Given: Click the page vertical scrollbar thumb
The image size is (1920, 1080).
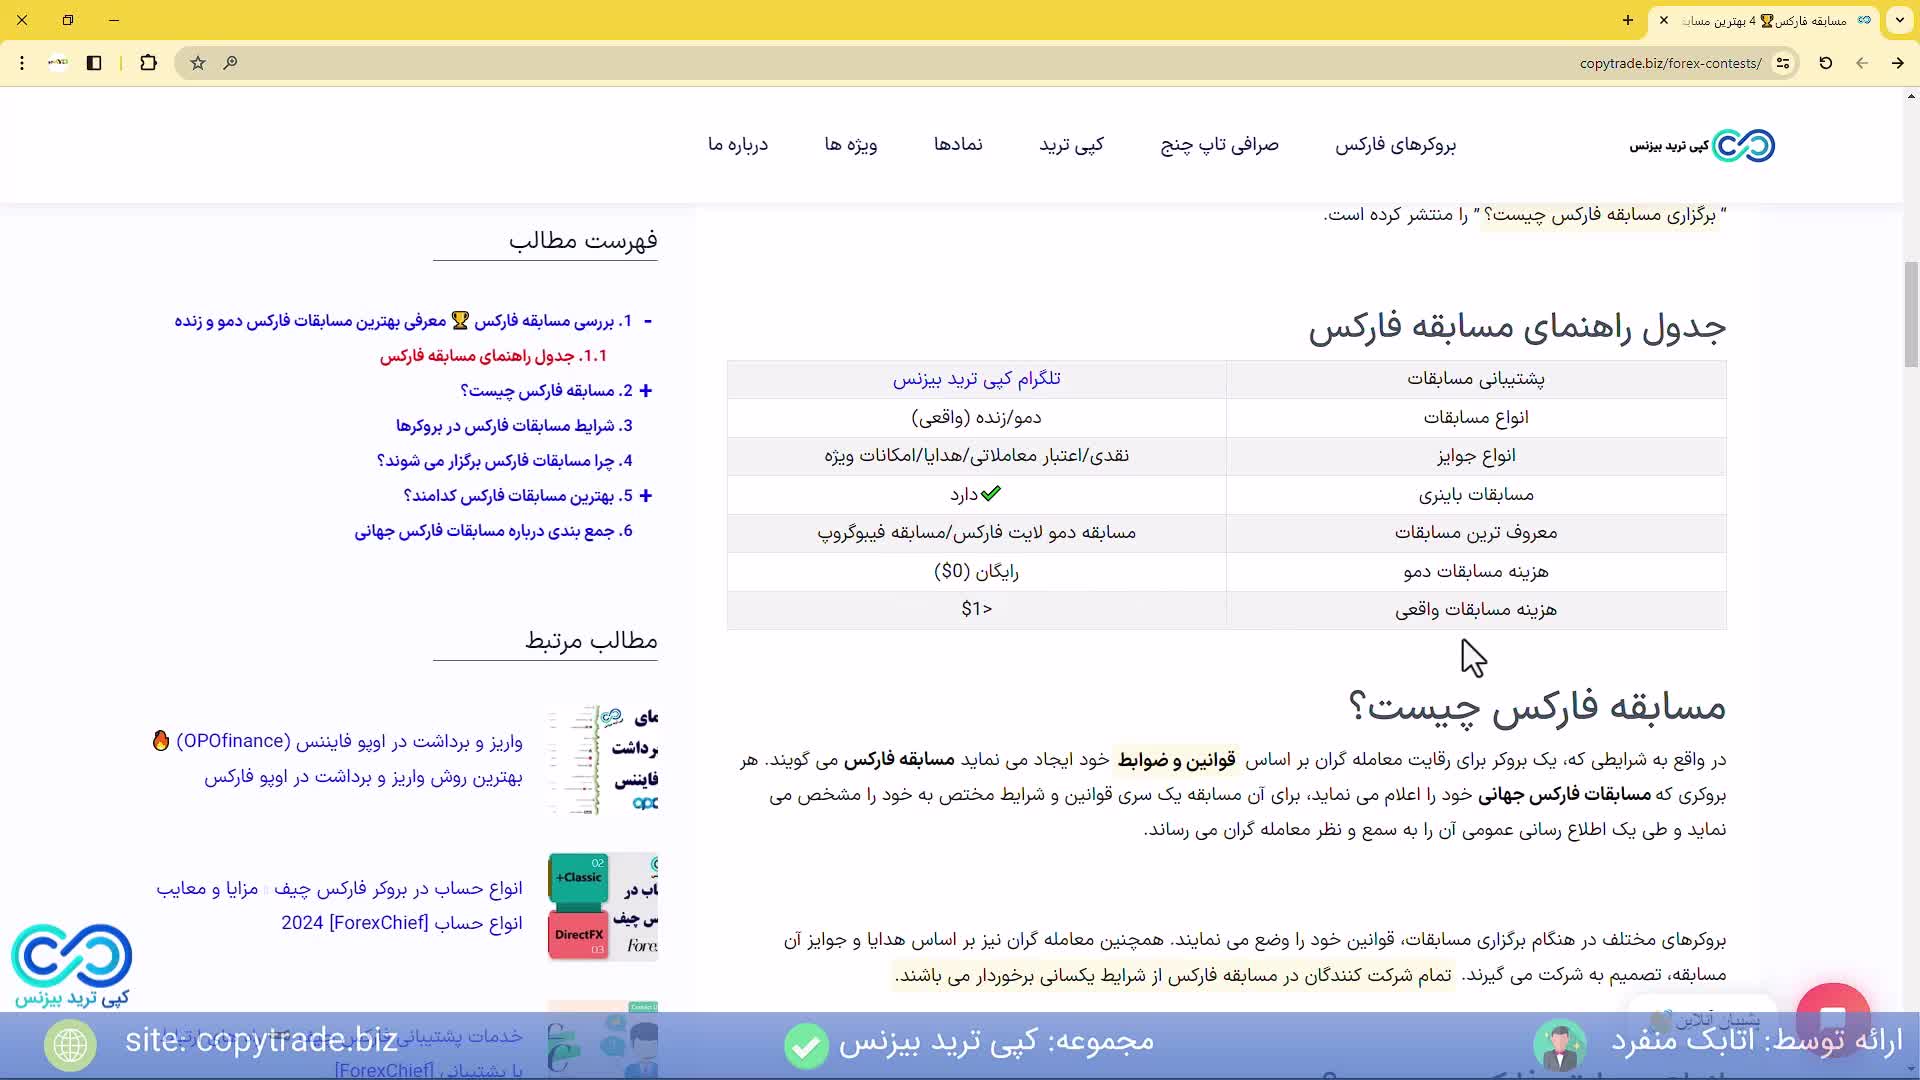Looking at the screenshot, I should (x=1911, y=314).
